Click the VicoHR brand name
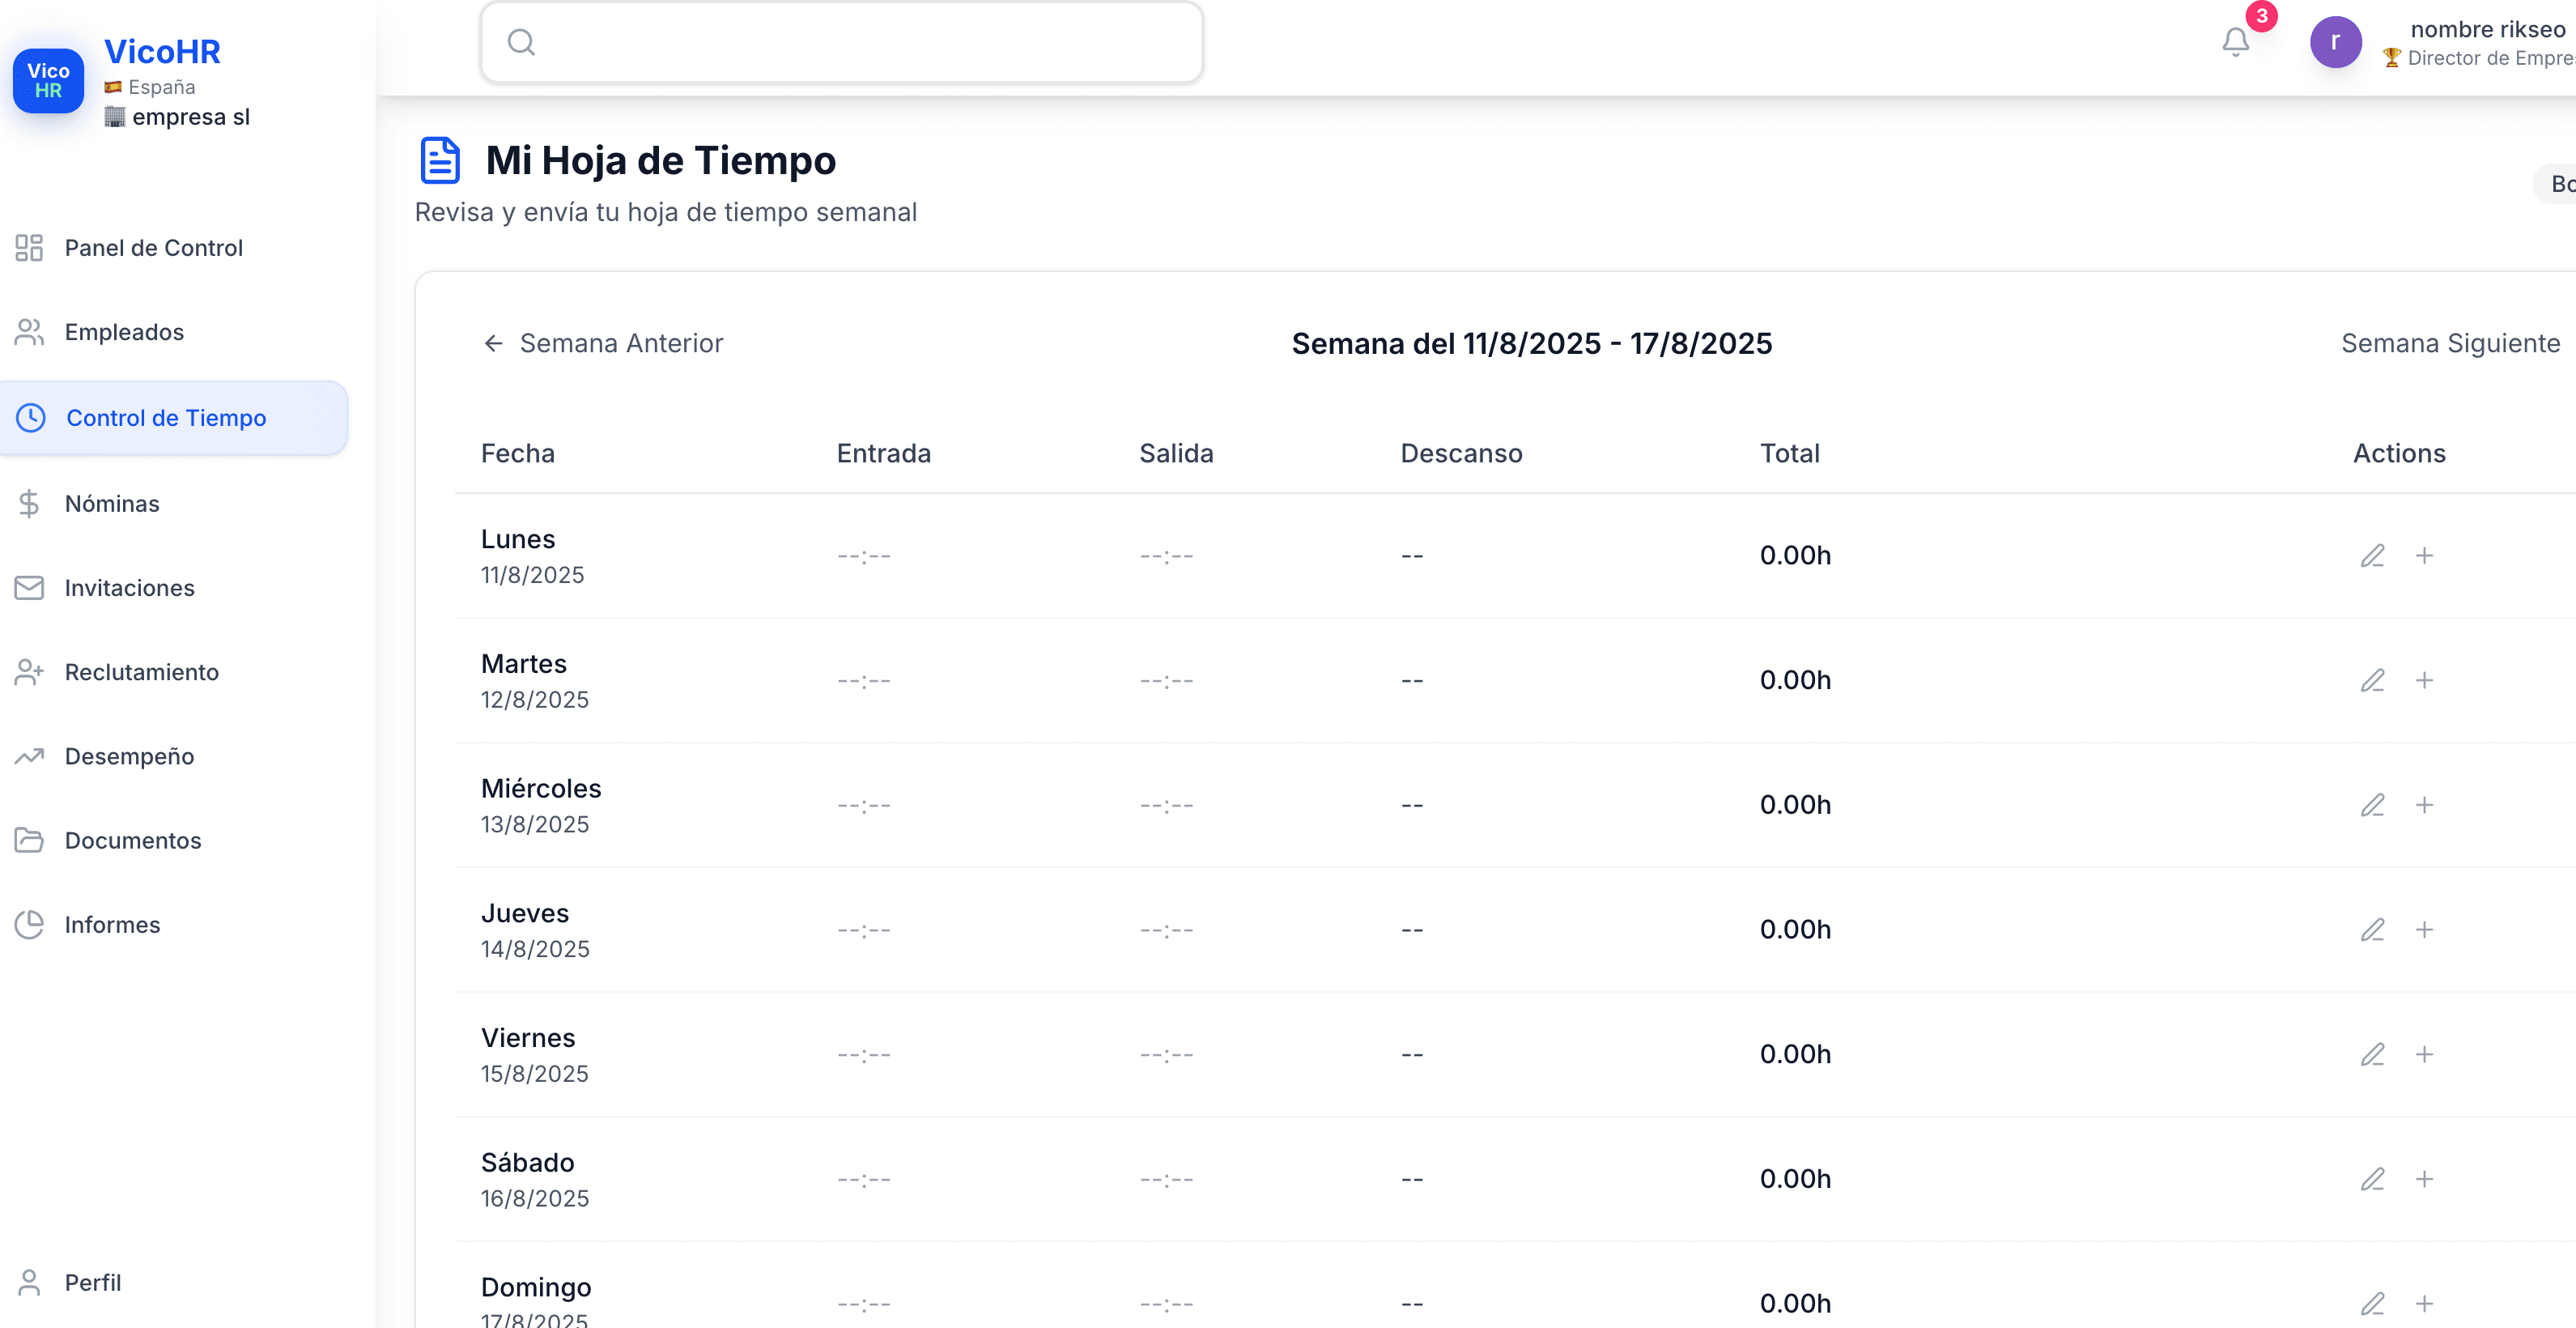This screenshot has height=1328, width=2576. [x=162, y=51]
